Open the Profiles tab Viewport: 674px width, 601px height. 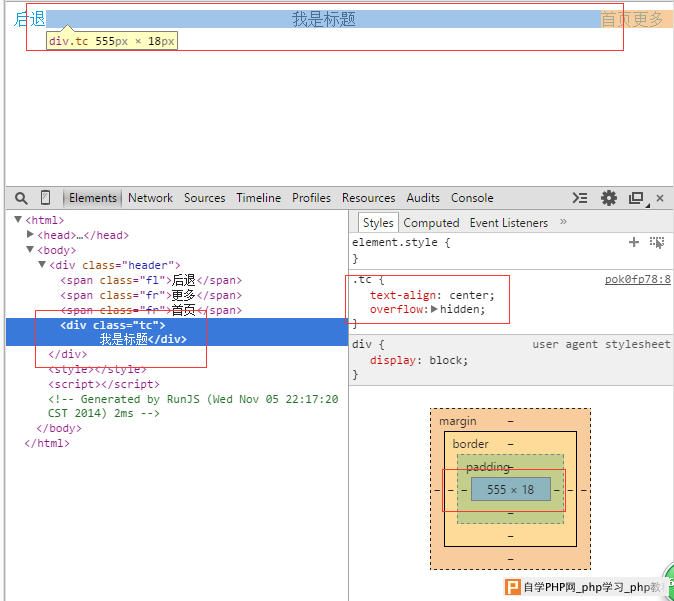[311, 198]
